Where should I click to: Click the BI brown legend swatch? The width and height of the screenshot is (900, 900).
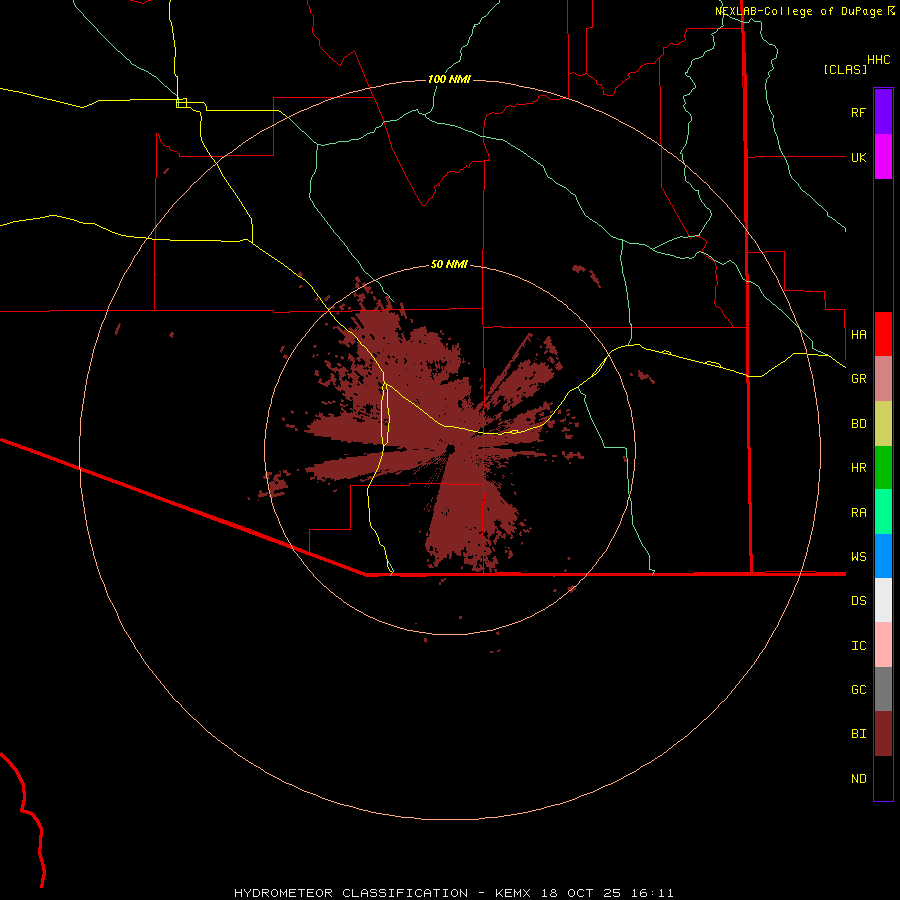pos(883,734)
